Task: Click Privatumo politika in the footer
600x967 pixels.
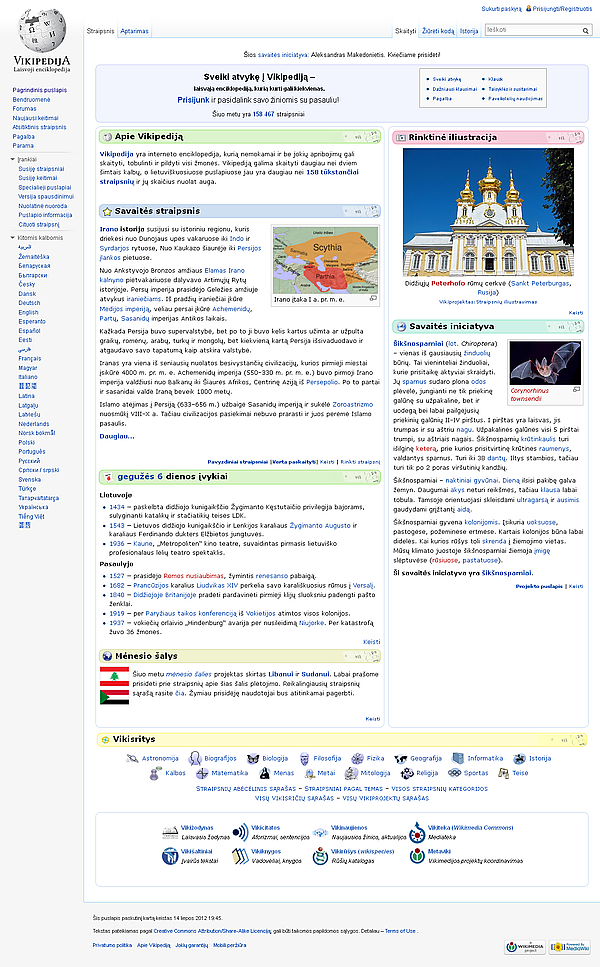Action: (x=112, y=945)
